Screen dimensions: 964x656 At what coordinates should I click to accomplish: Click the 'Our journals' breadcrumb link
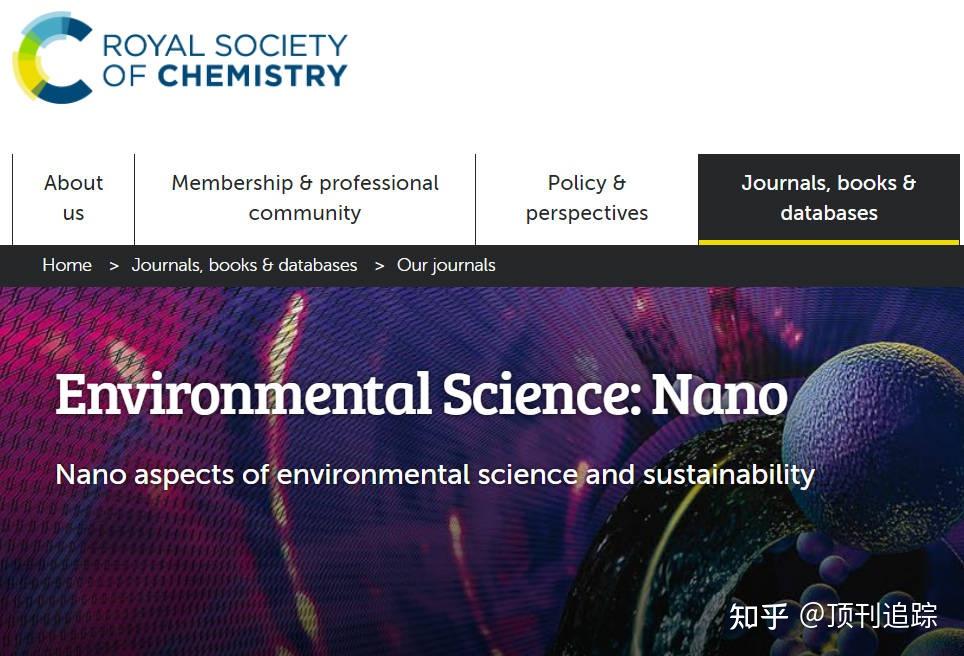pyautogui.click(x=446, y=265)
